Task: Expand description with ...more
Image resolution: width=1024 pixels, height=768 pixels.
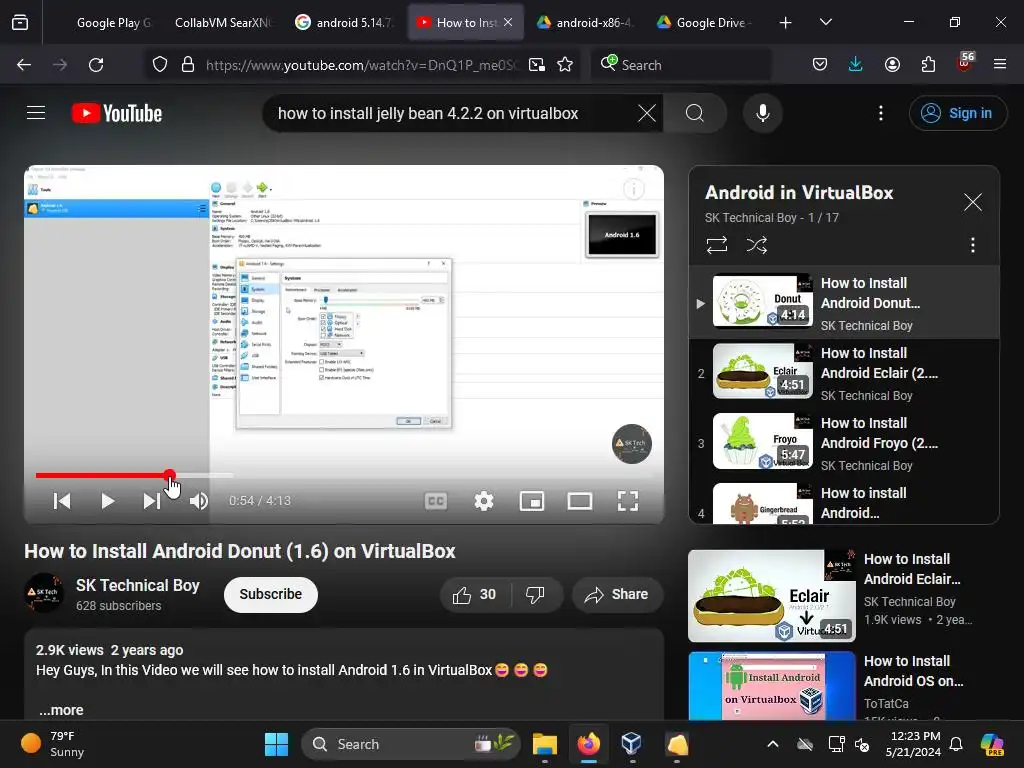Action: 61,710
